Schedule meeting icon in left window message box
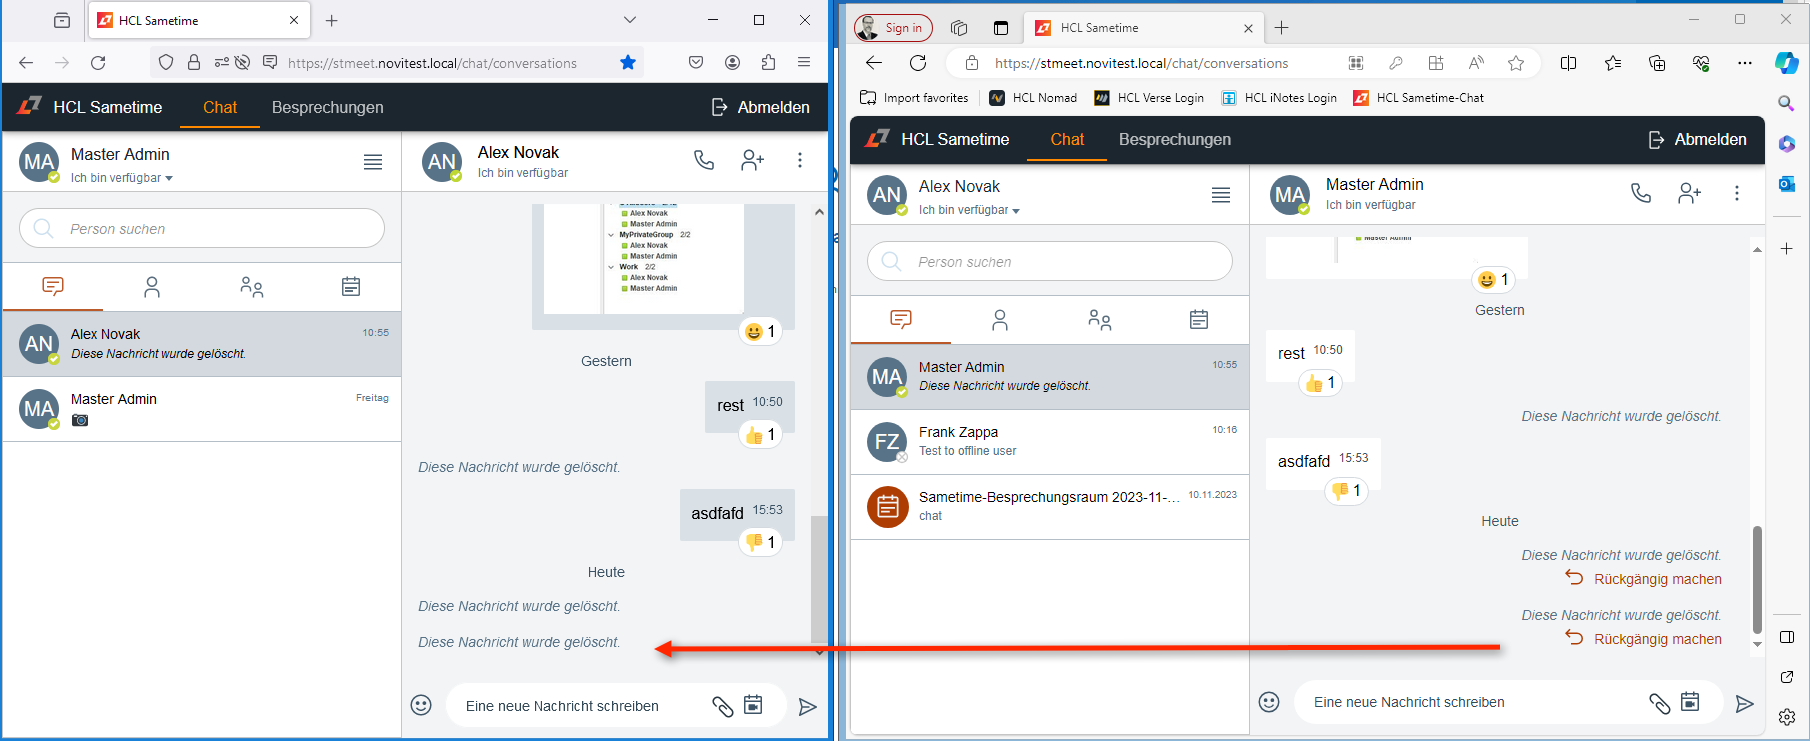 point(753,705)
